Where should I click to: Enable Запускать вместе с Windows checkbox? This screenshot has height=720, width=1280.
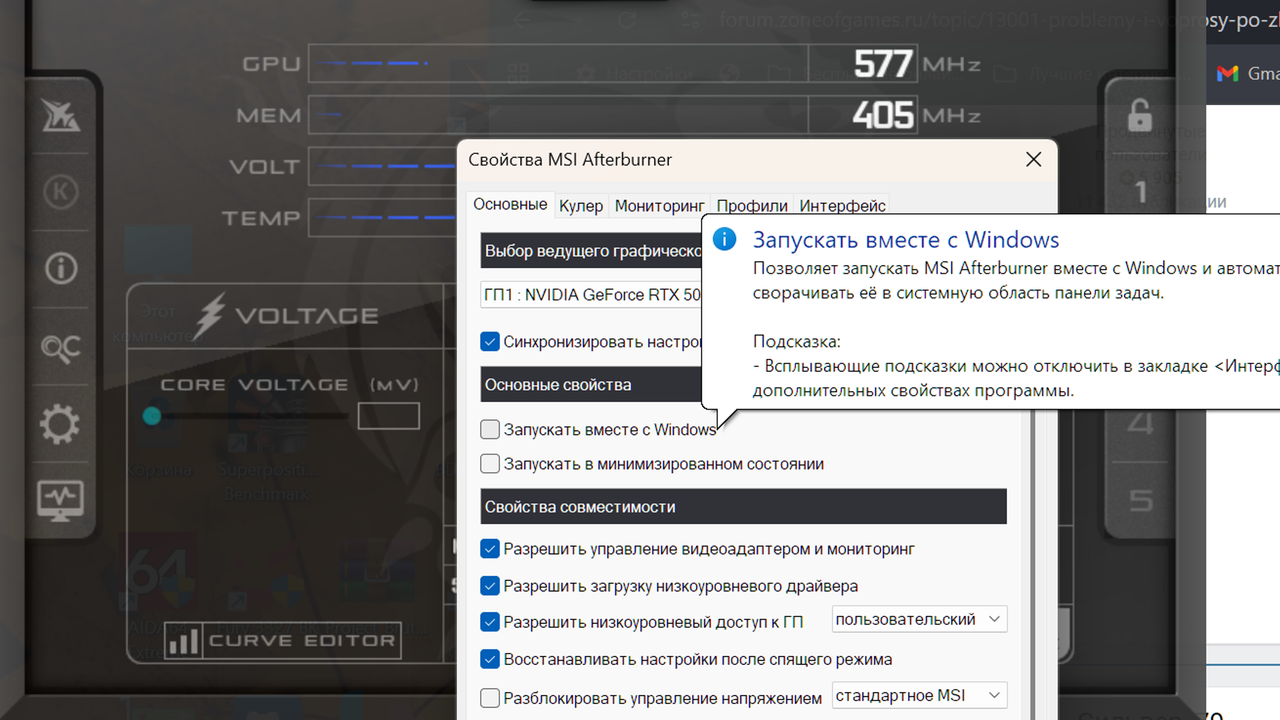[490, 430]
